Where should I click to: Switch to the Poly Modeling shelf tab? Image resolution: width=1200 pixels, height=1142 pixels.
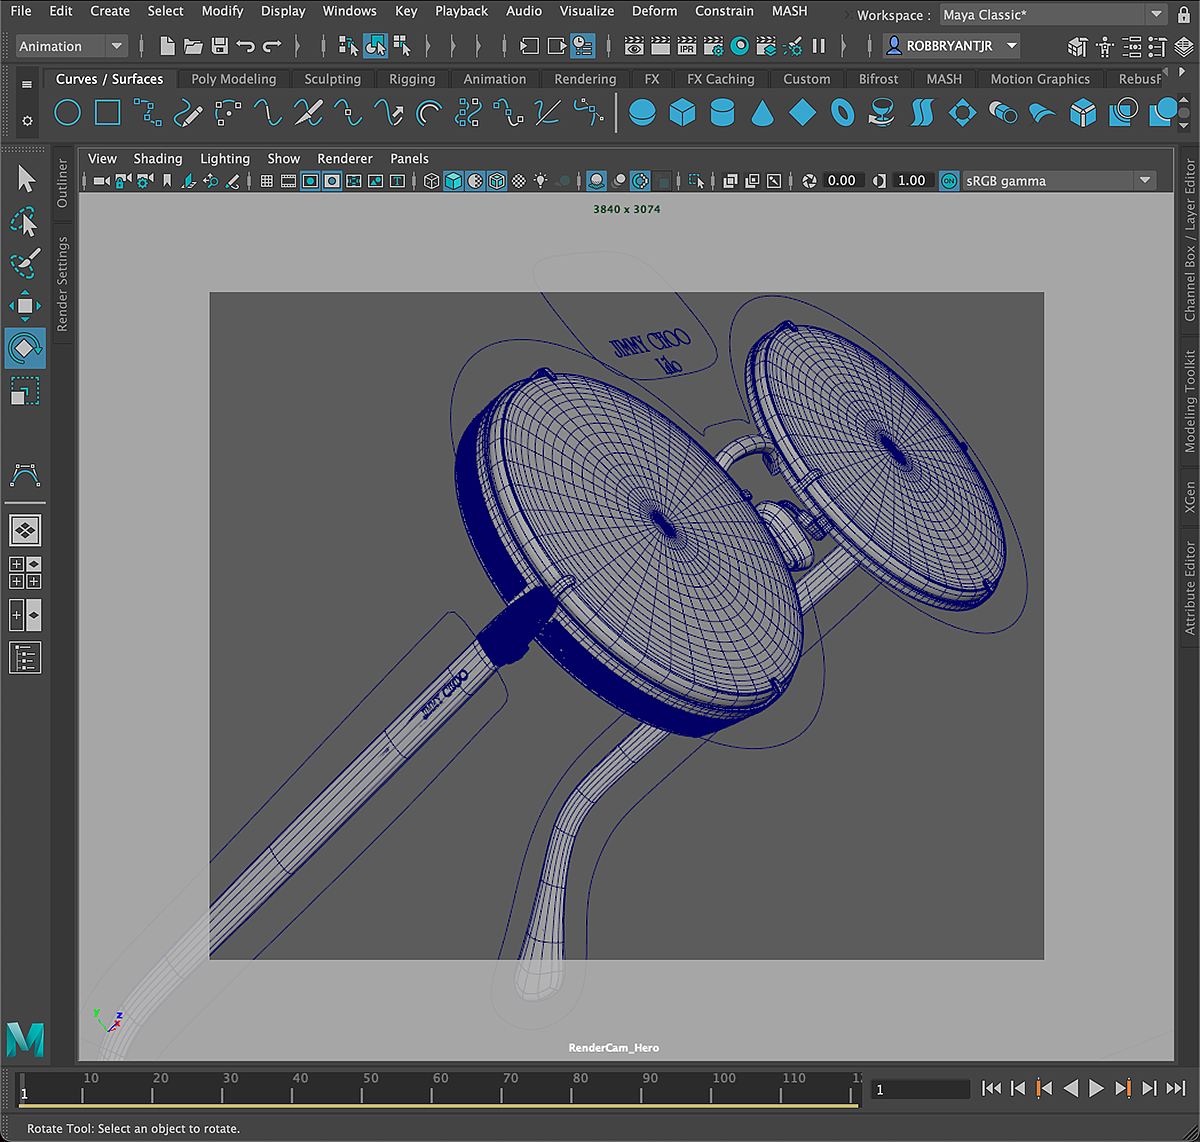tap(233, 79)
